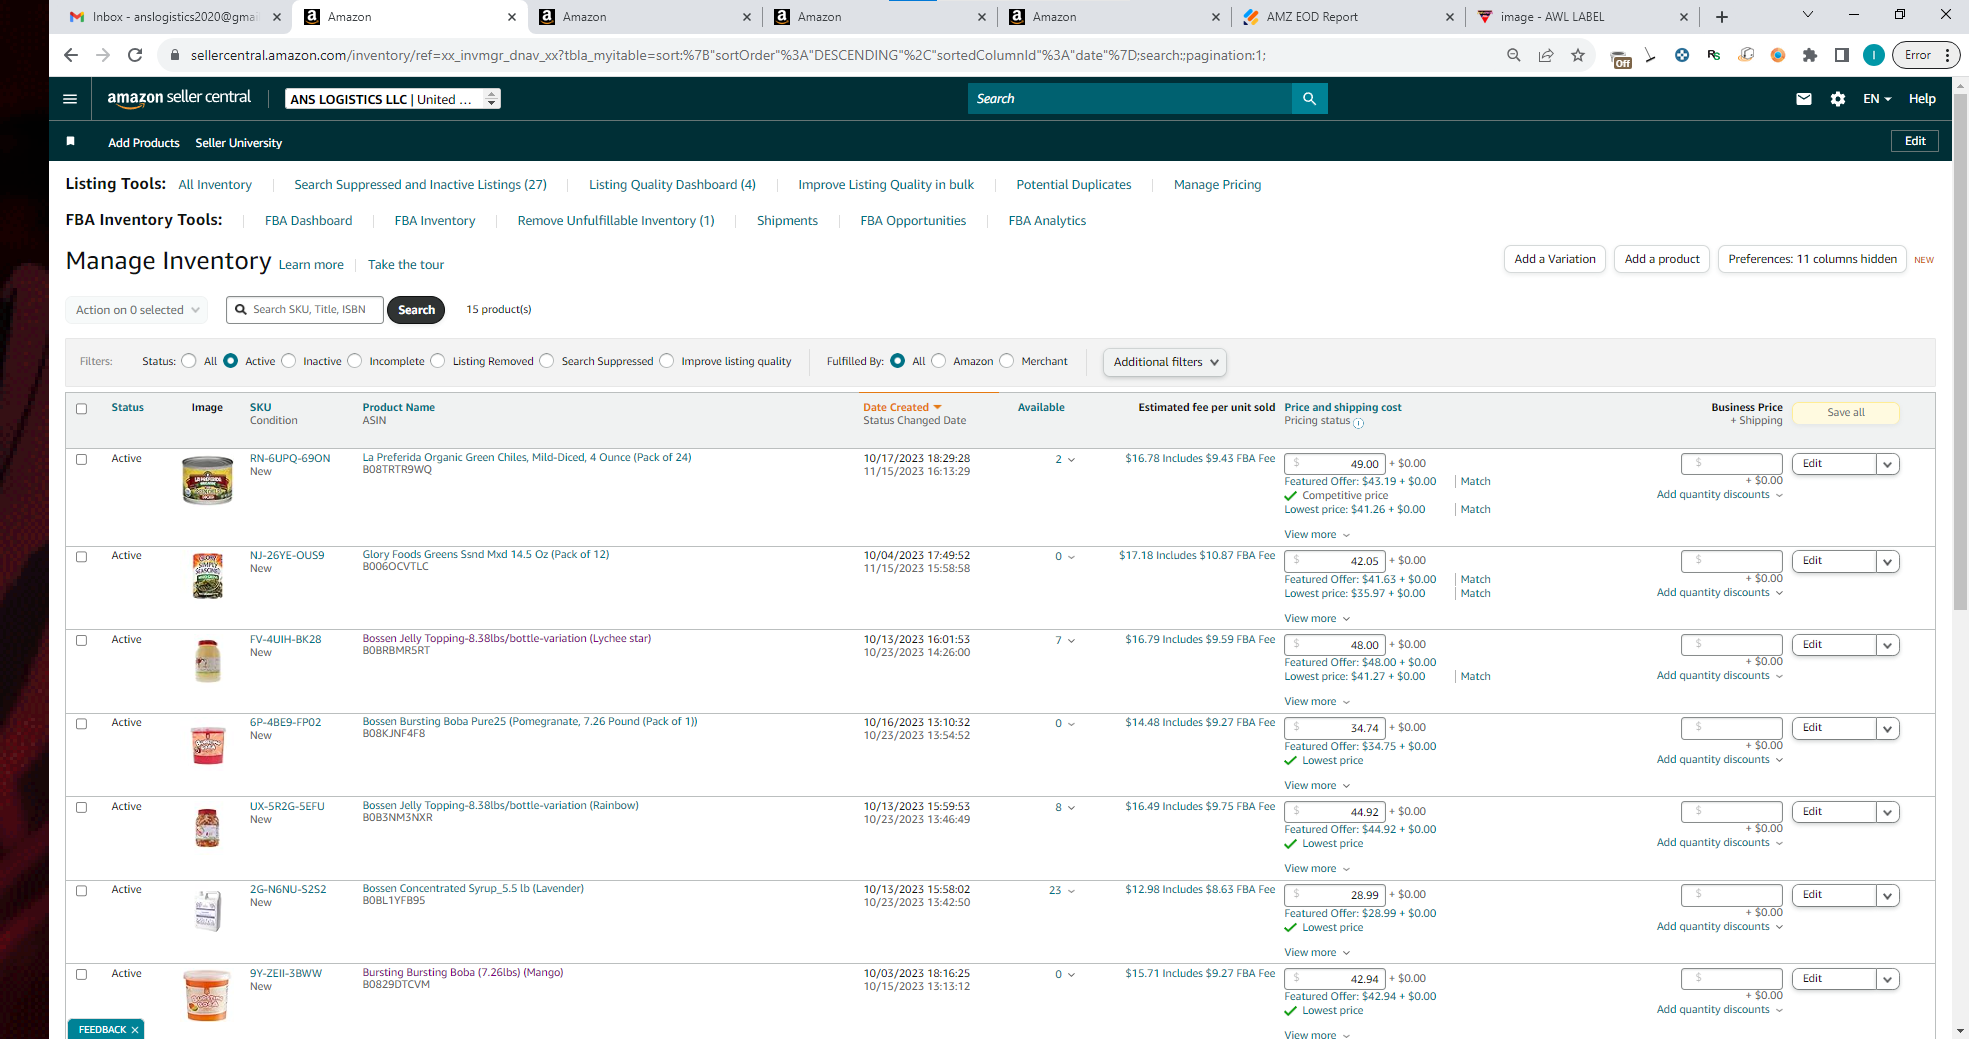Click the Amazon Seller Central logo
Viewport: 1969px width, 1039px height.
179,98
